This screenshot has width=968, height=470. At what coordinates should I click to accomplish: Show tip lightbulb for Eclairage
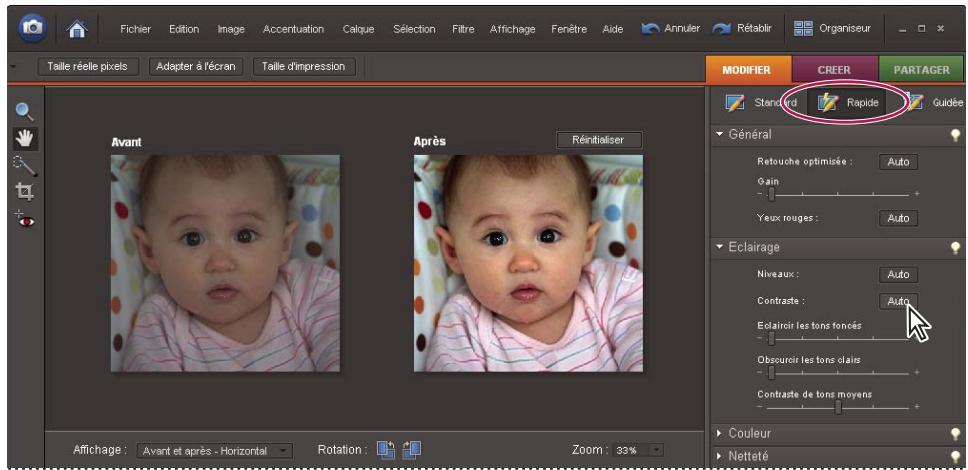click(955, 248)
